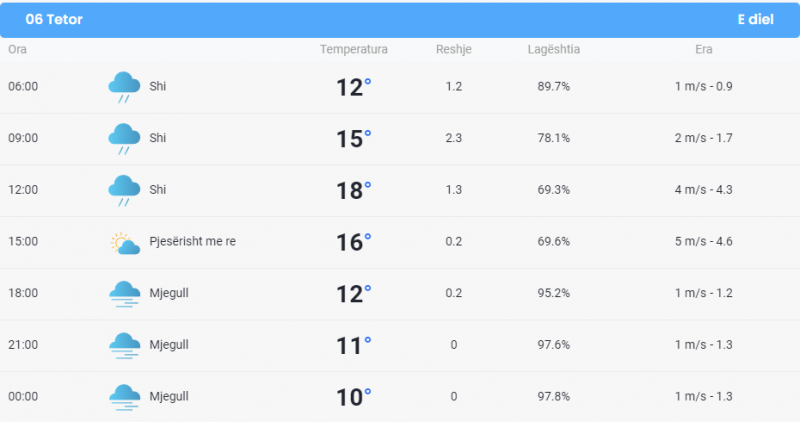Click the partly cloudy icon at 15:00
The width and height of the screenshot is (800, 422).
point(125,243)
